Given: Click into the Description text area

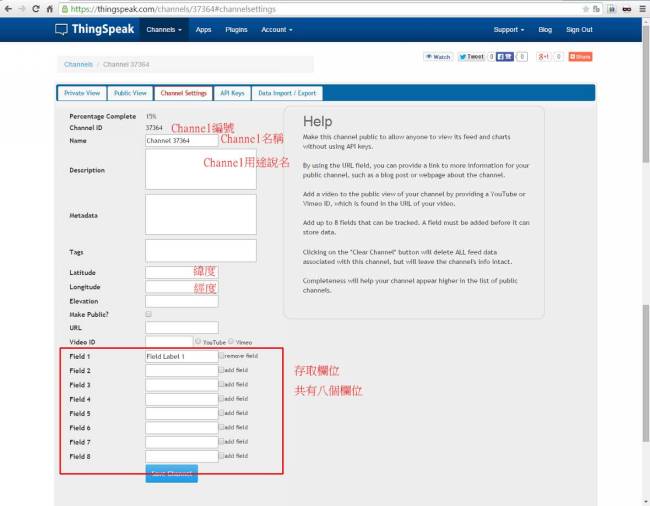Looking at the screenshot, I should click(x=200, y=169).
